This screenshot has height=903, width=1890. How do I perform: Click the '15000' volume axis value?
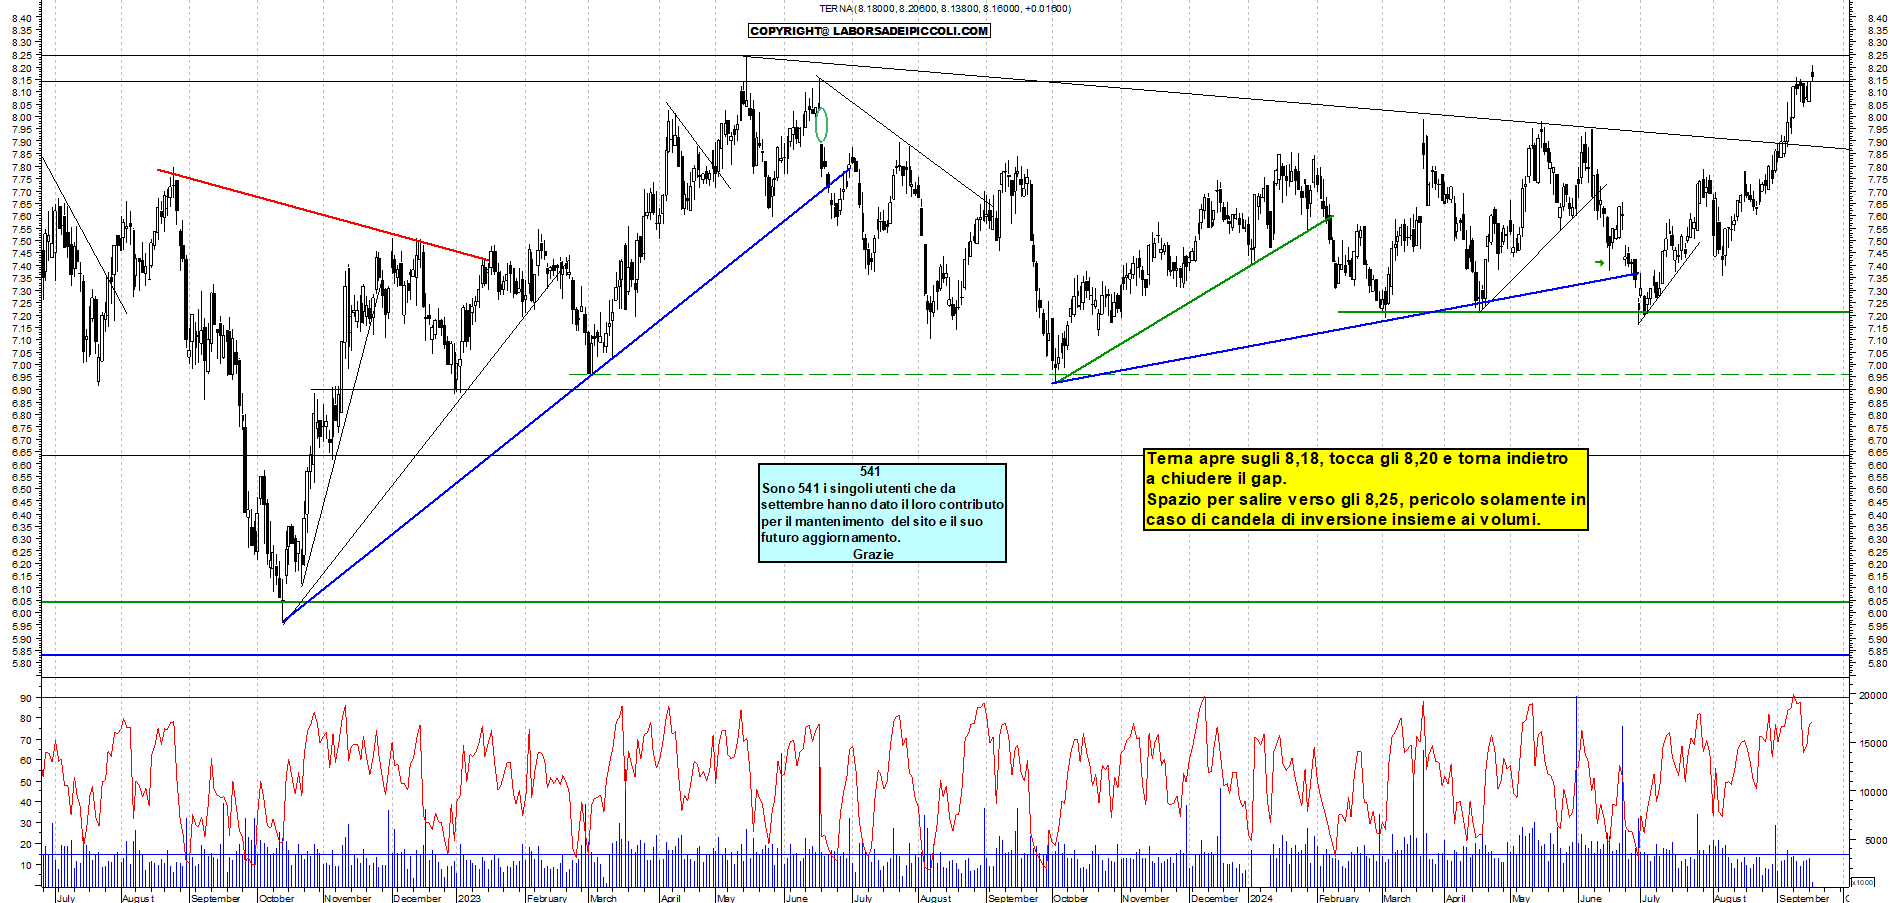pyautogui.click(x=1873, y=743)
